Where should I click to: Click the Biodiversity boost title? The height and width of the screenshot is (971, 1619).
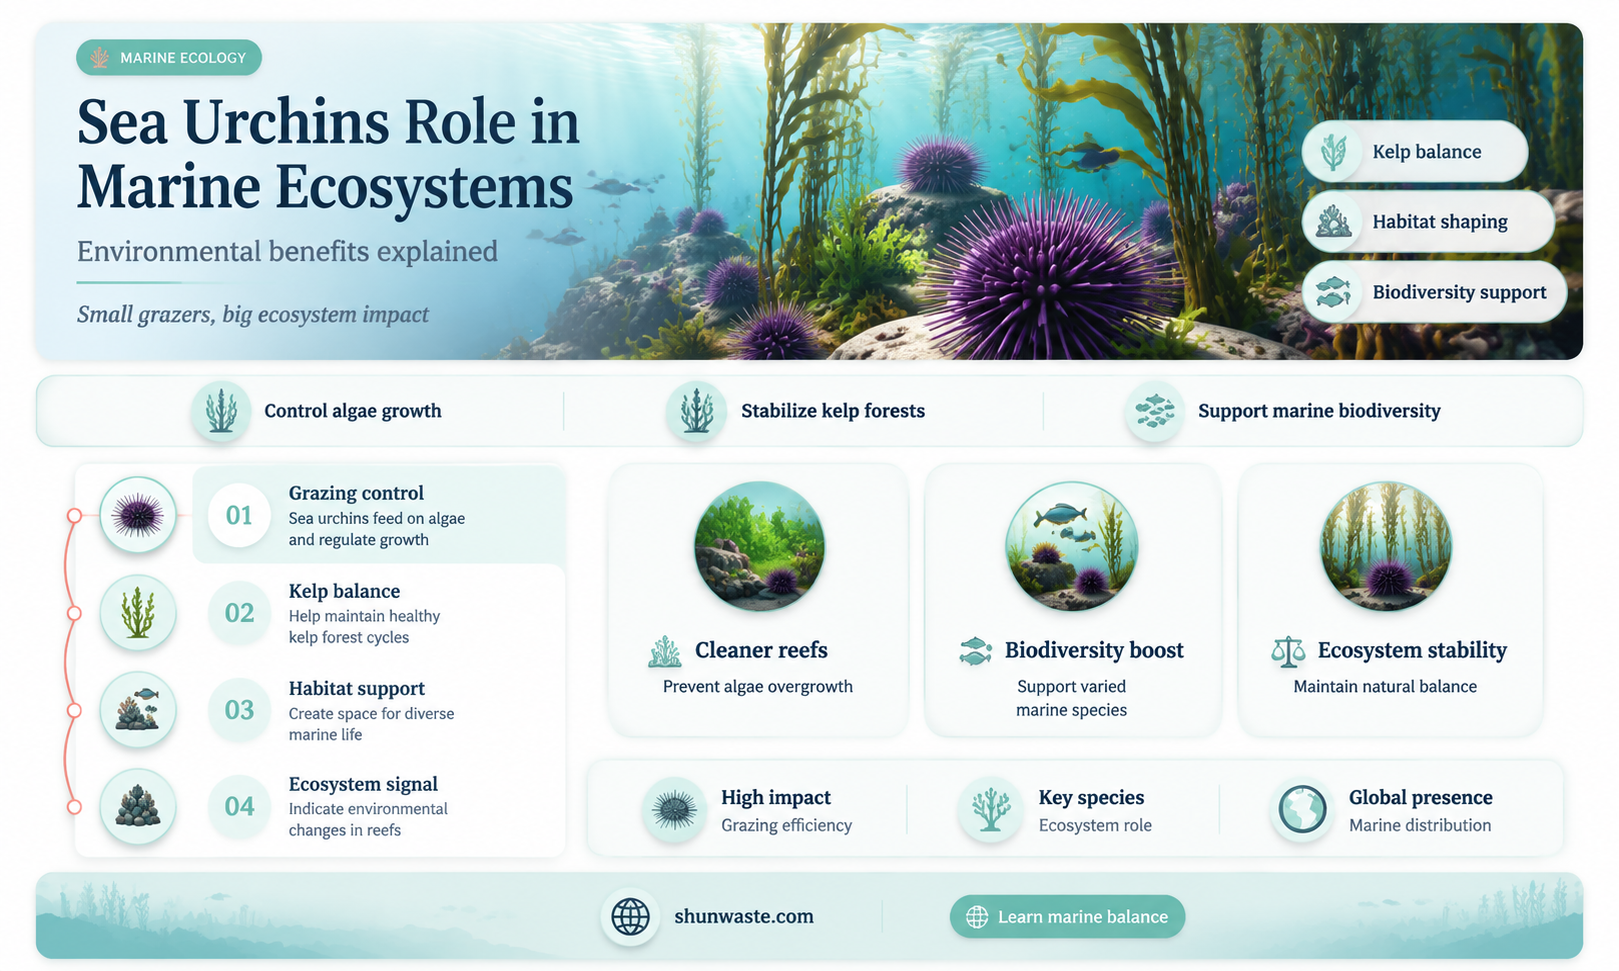1094,651
